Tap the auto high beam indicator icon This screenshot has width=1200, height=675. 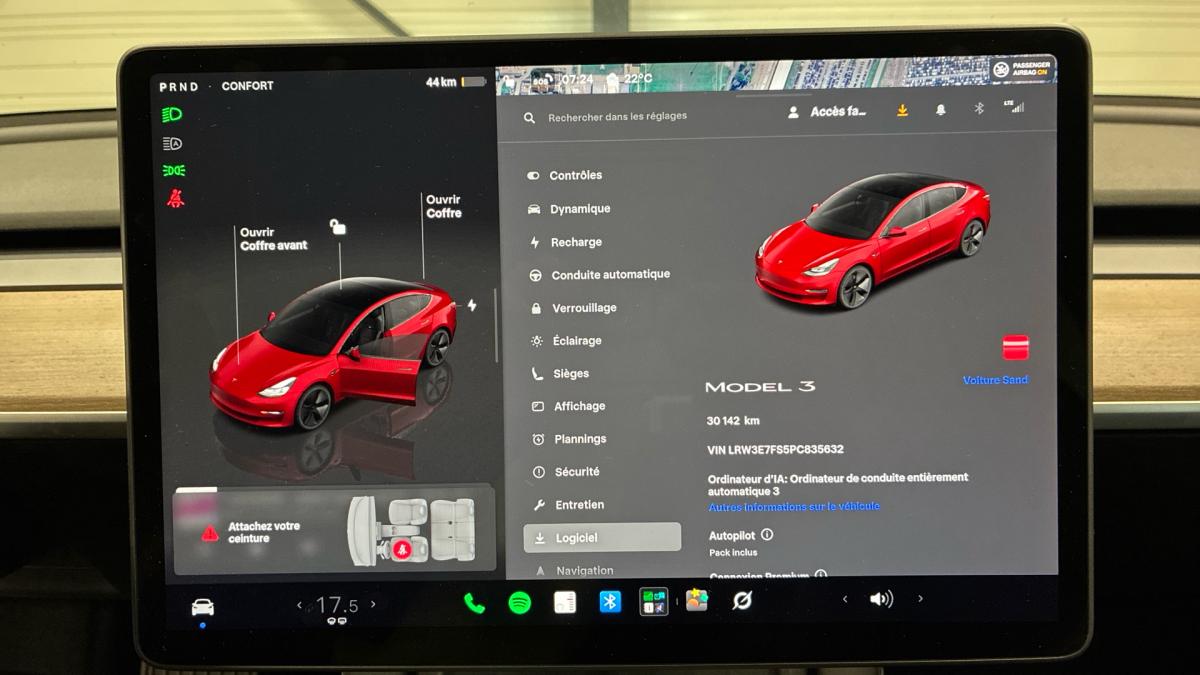coord(173,143)
